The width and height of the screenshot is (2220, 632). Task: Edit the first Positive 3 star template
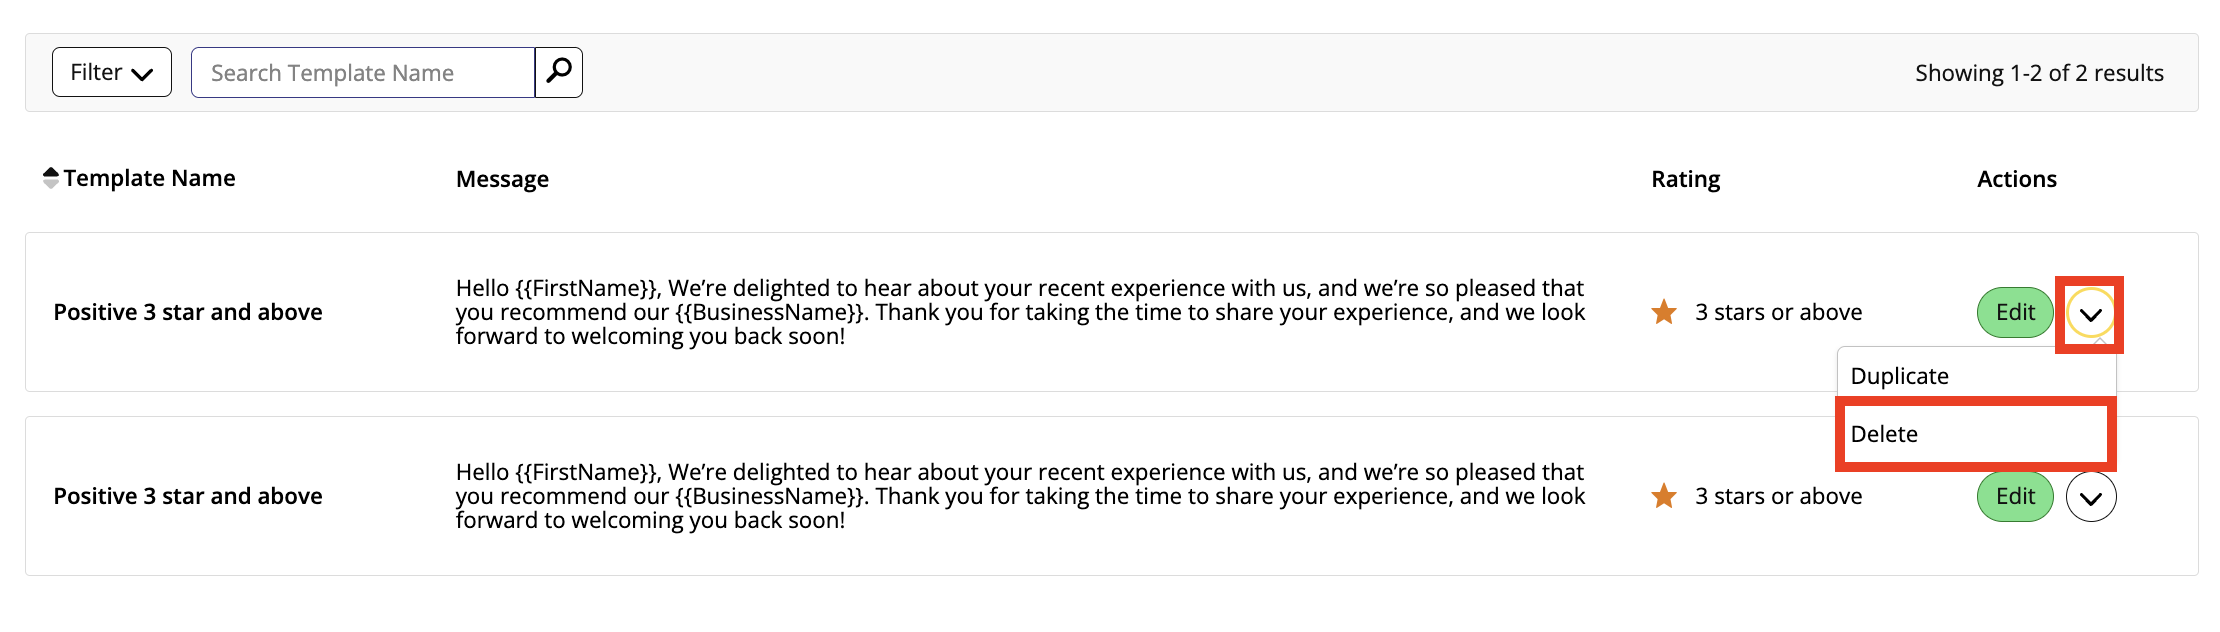point(2015,313)
